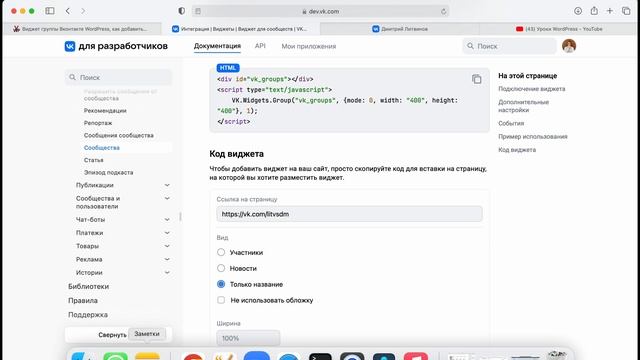Click the dev.vk.com address bar

[321, 11]
